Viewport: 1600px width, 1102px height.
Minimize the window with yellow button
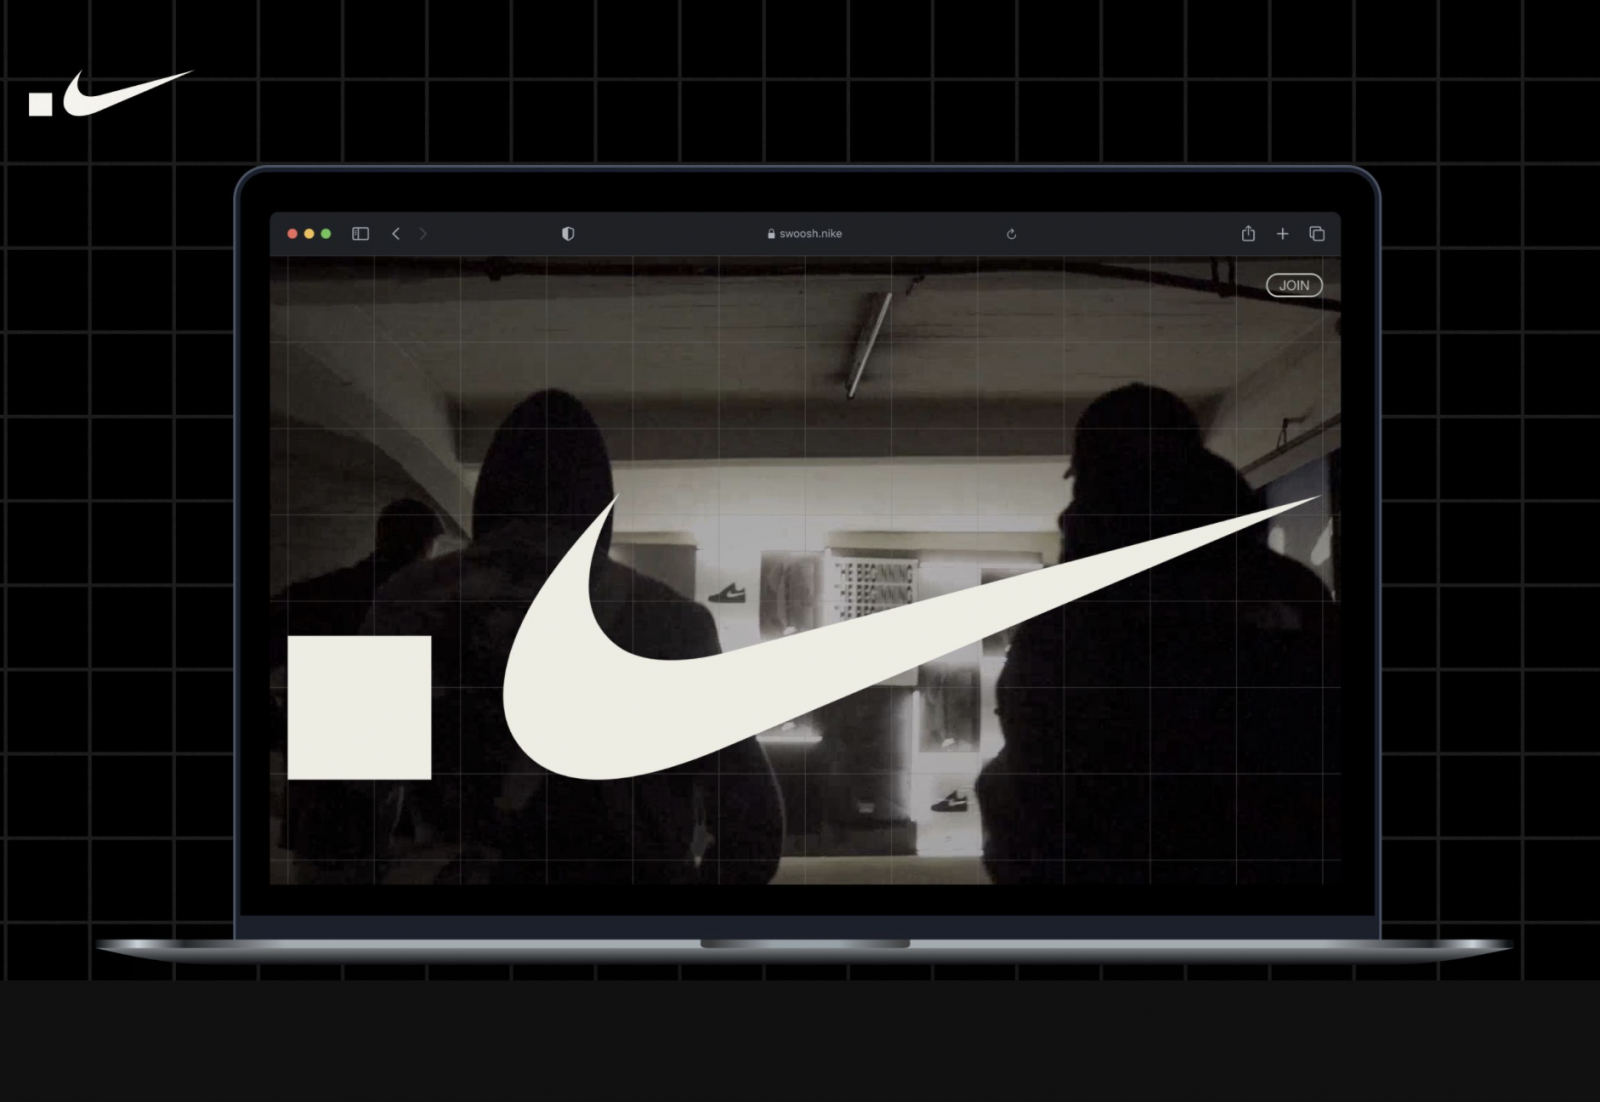pyautogui.click(x=309, y=234)
